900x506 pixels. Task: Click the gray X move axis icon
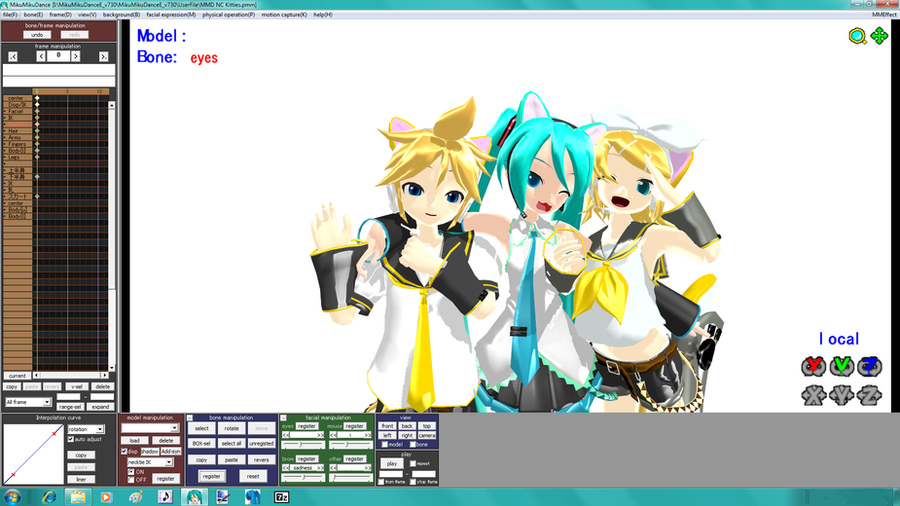[813, 395]
